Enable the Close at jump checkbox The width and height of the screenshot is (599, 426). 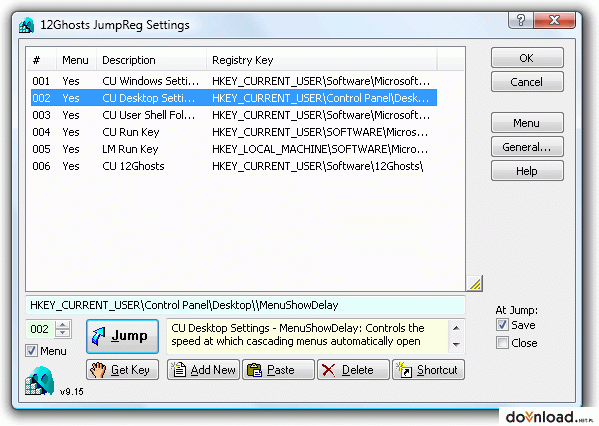502,342
